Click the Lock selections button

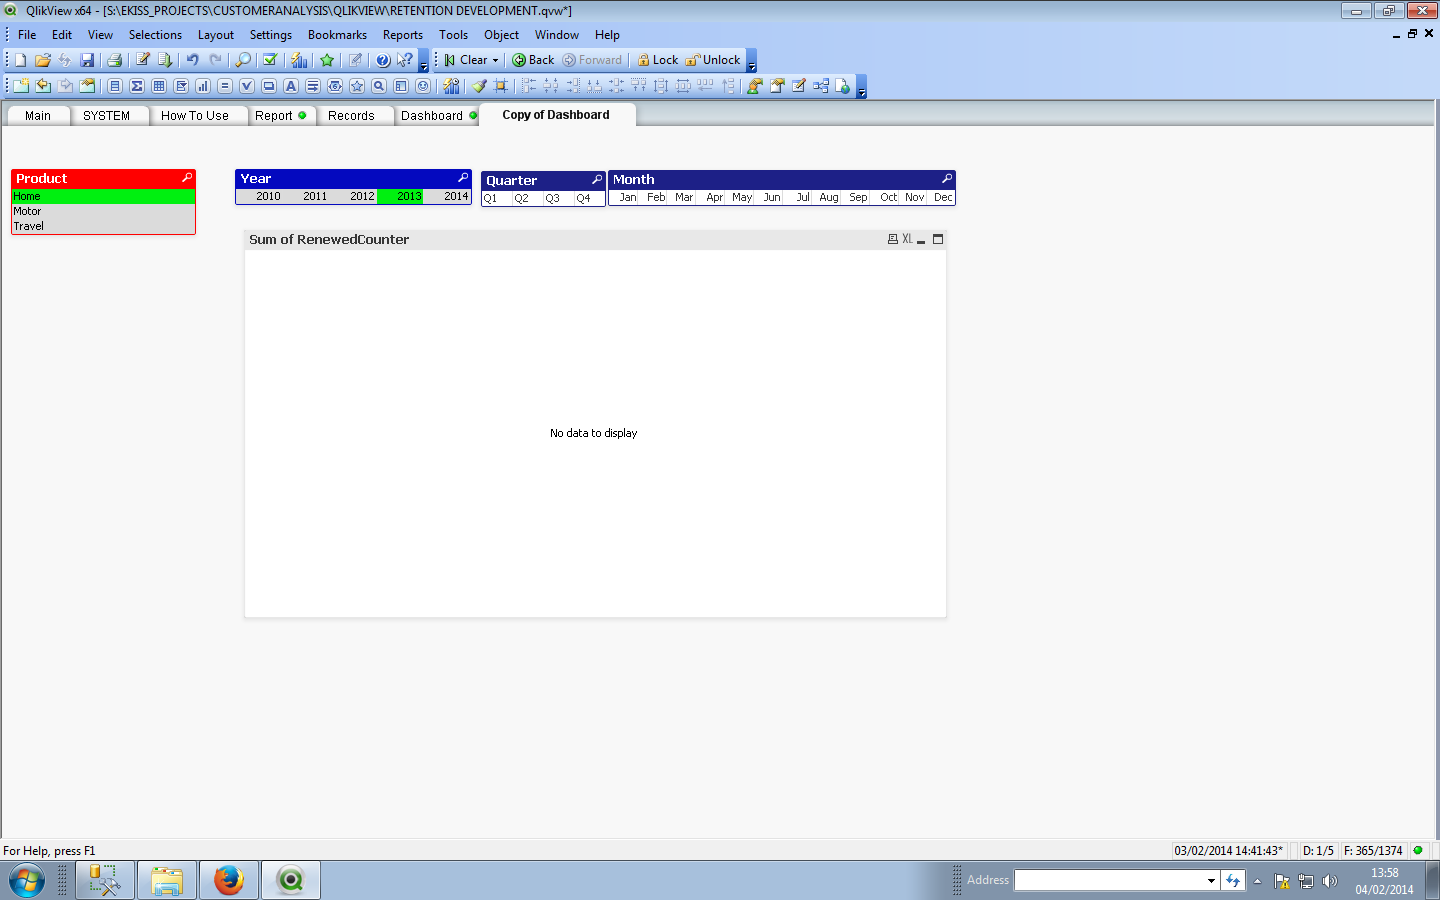pyautogui.click(x=658, y=60)
